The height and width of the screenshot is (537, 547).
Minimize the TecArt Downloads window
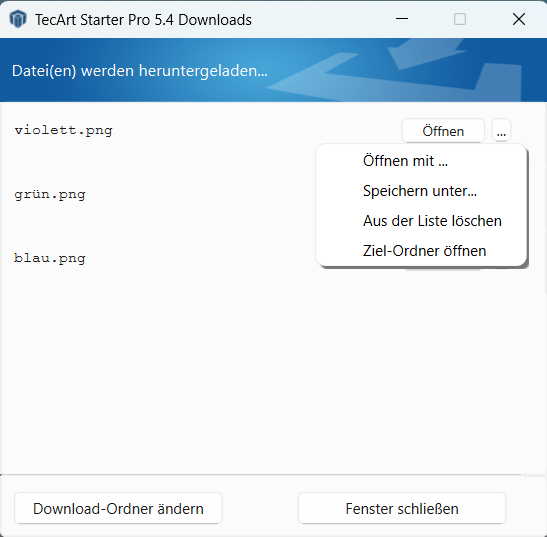click(402, 19)
